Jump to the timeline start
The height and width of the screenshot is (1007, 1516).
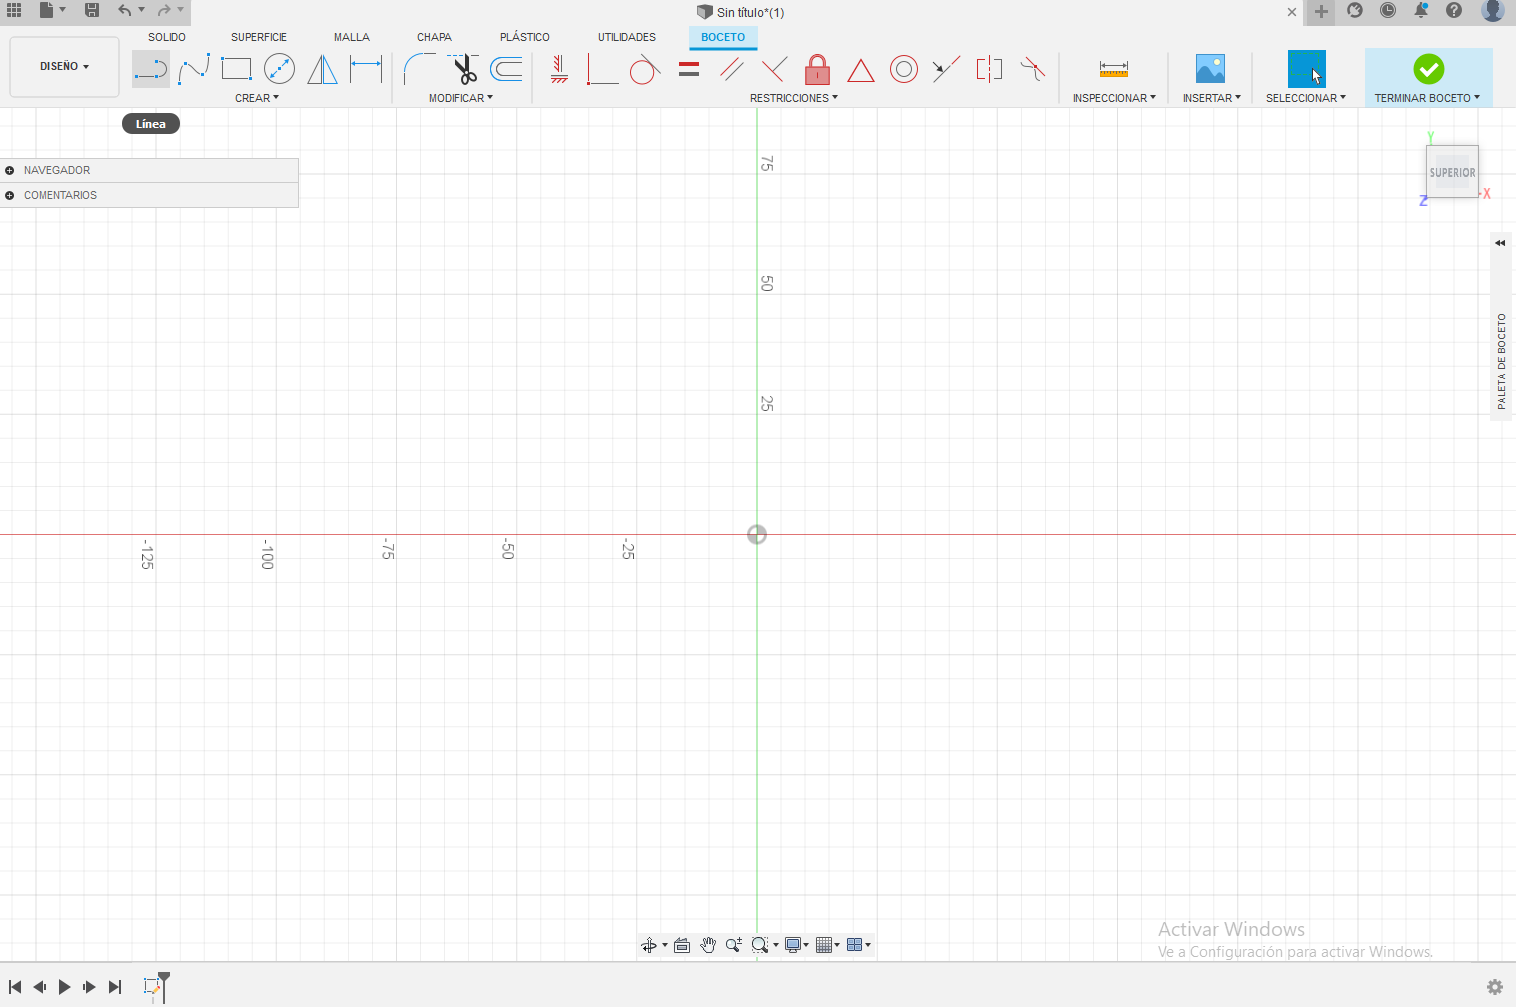point(15,987)
